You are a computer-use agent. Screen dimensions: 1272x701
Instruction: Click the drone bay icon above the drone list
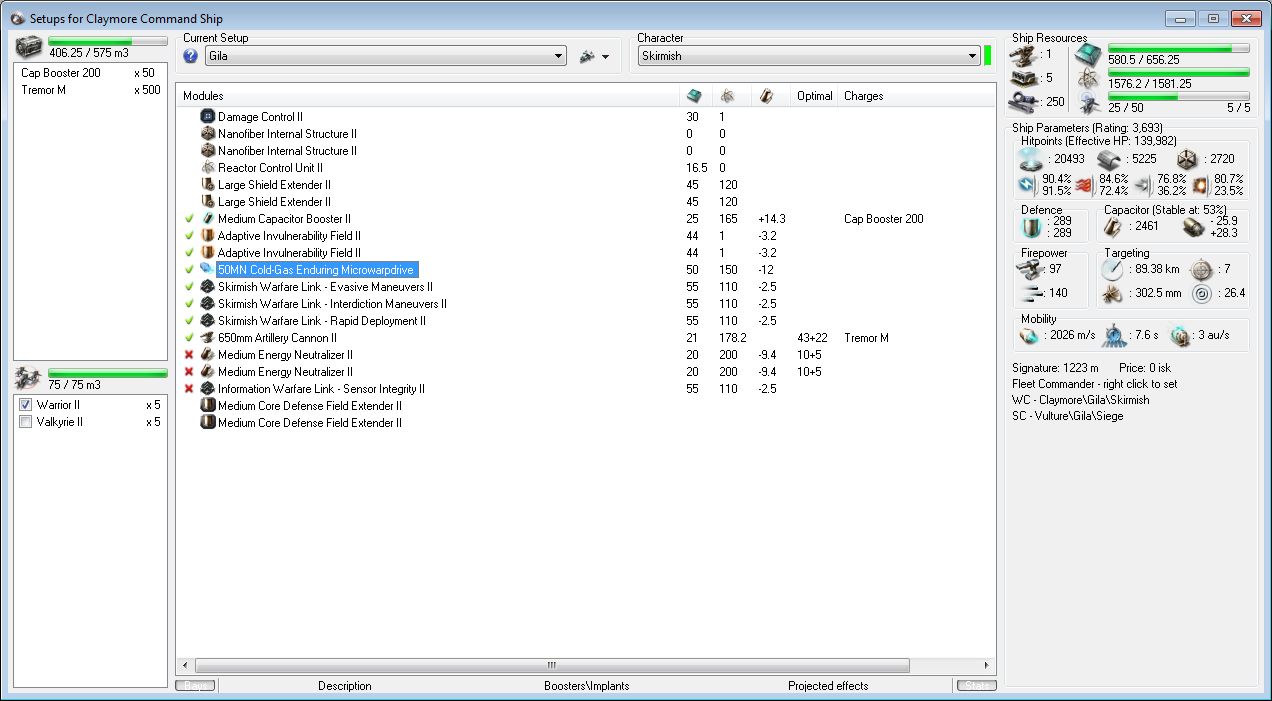28,378
